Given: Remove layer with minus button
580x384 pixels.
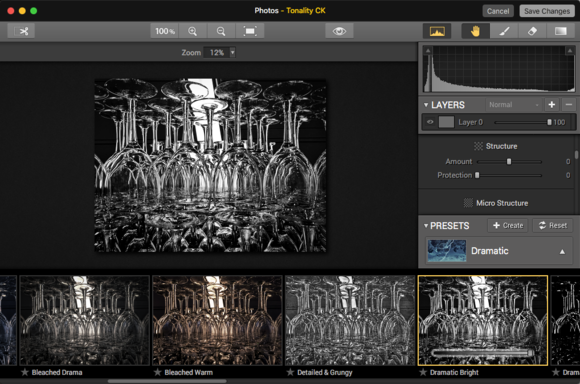Looking at the screenshot, I should [x=569, y=105].
